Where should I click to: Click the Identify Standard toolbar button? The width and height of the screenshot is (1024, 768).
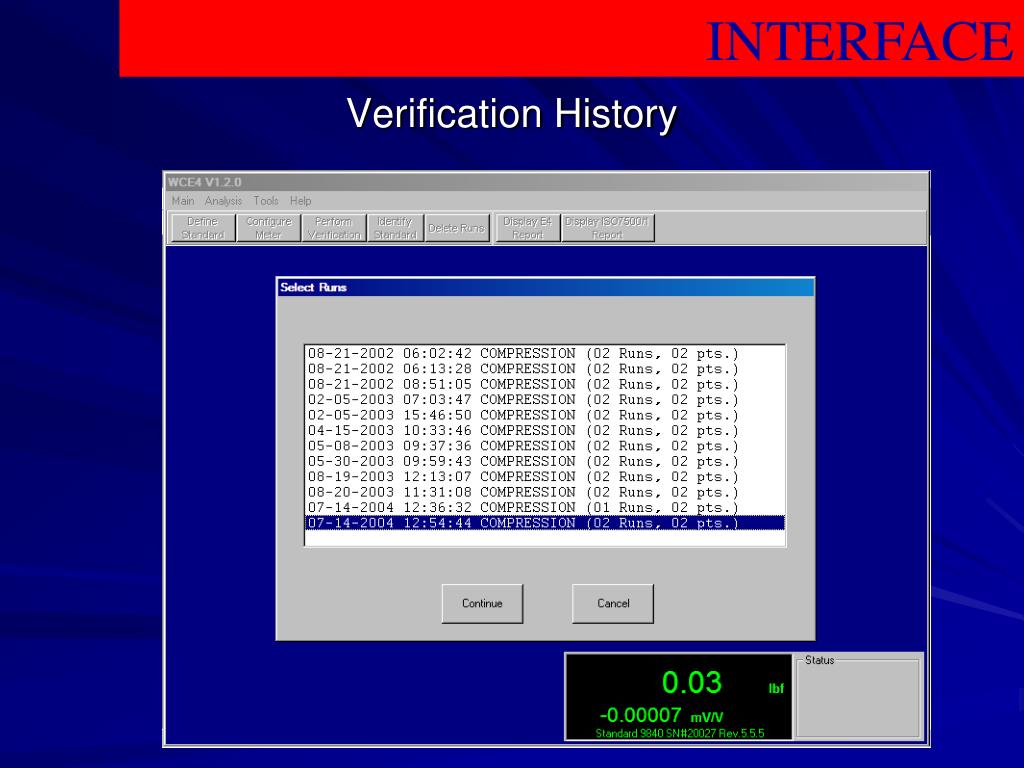[x=395, y=228]
